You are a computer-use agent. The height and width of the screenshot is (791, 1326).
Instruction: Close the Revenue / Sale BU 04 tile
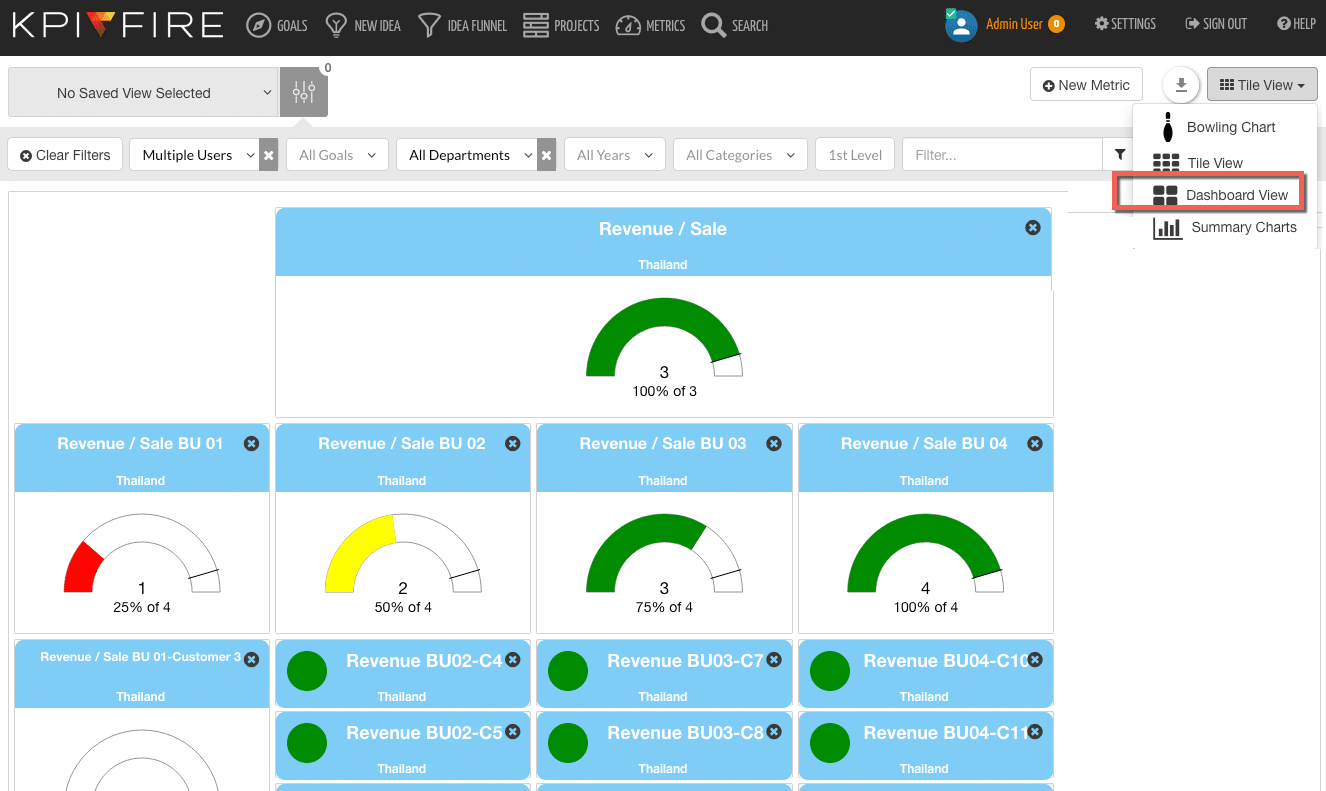point(1035,443)
